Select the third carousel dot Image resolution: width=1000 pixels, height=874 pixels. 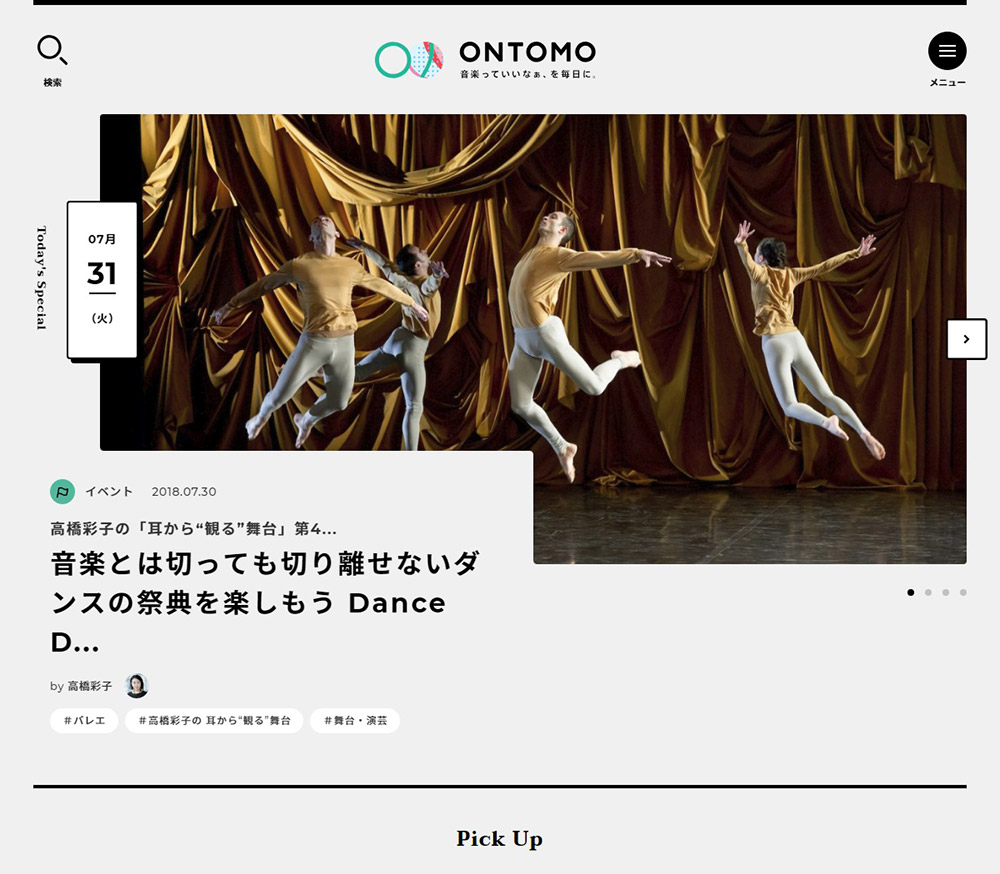(945, 592)
